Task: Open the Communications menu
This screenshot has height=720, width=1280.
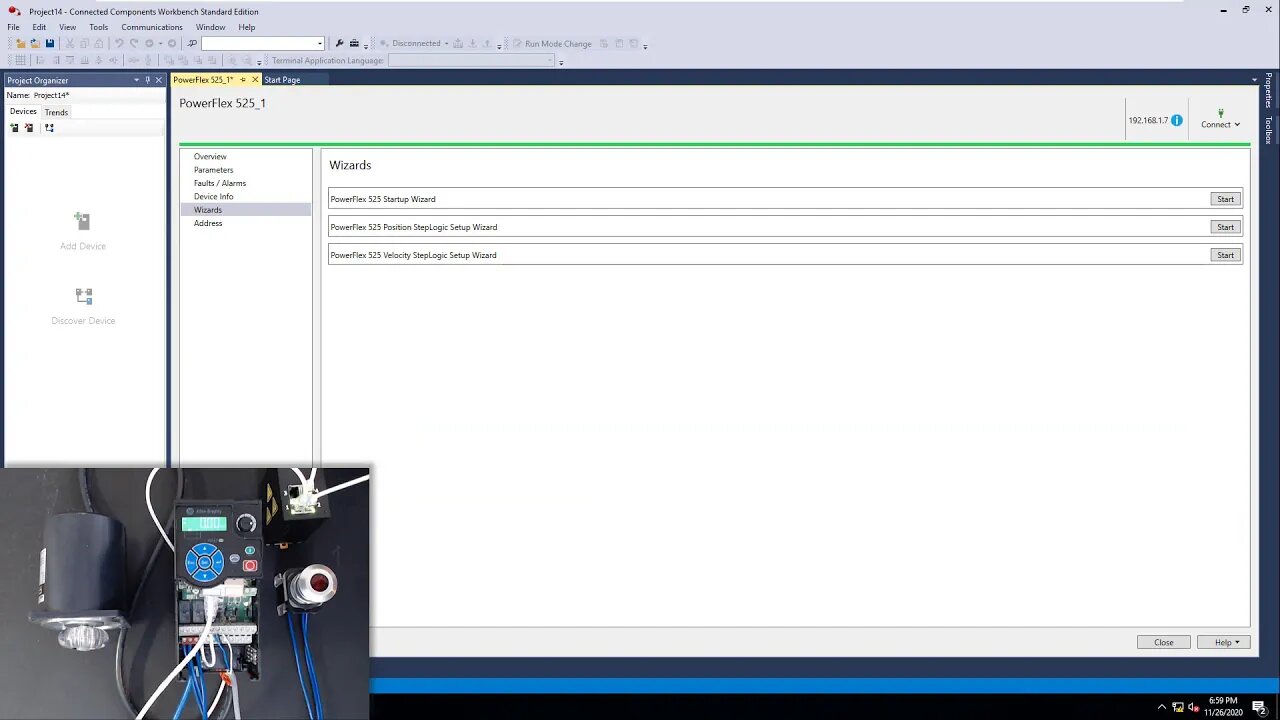Action: coord(152,27)
